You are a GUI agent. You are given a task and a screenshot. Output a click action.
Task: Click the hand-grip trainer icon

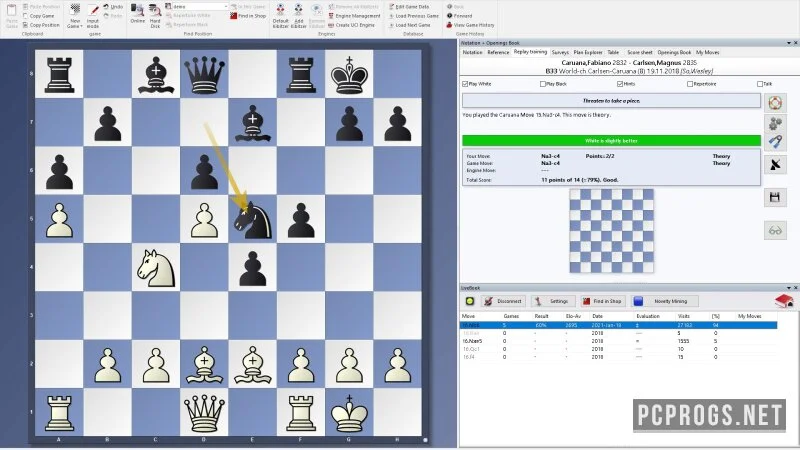775,141
